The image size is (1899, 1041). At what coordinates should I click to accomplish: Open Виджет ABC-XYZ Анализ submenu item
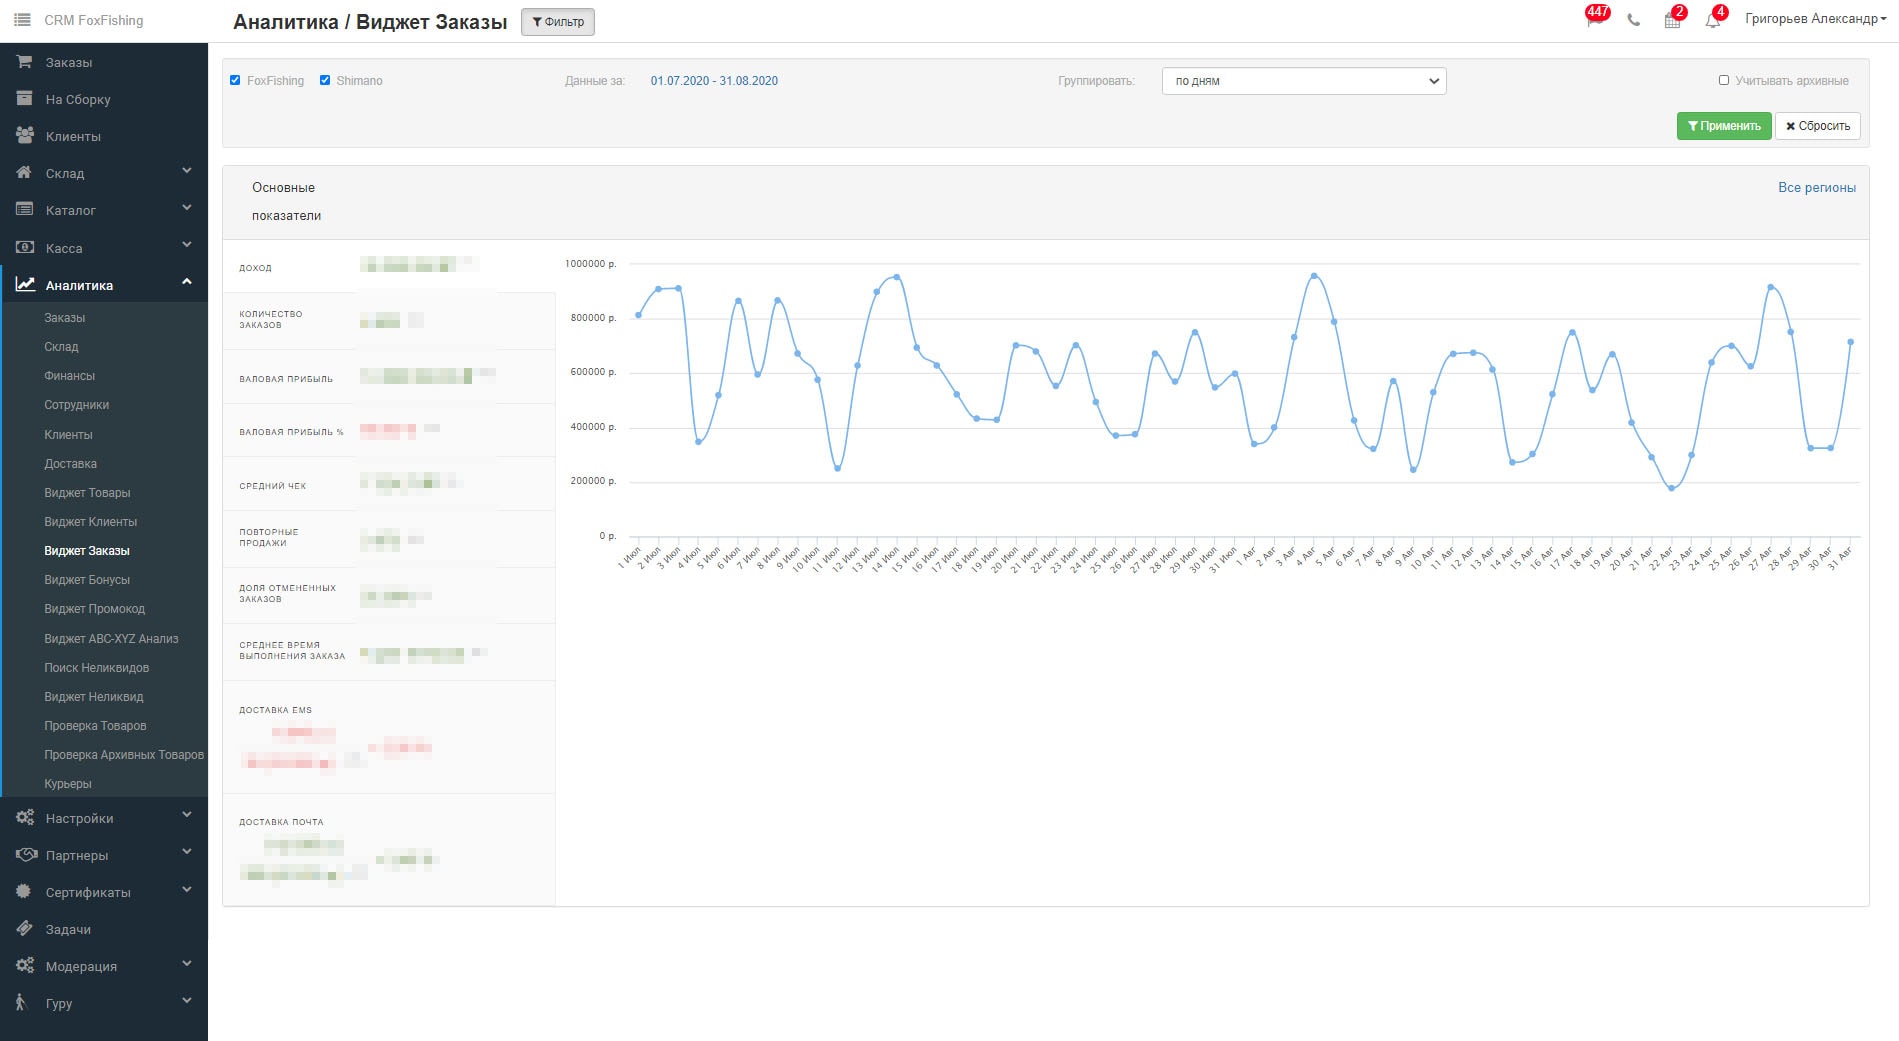point(111,639)
